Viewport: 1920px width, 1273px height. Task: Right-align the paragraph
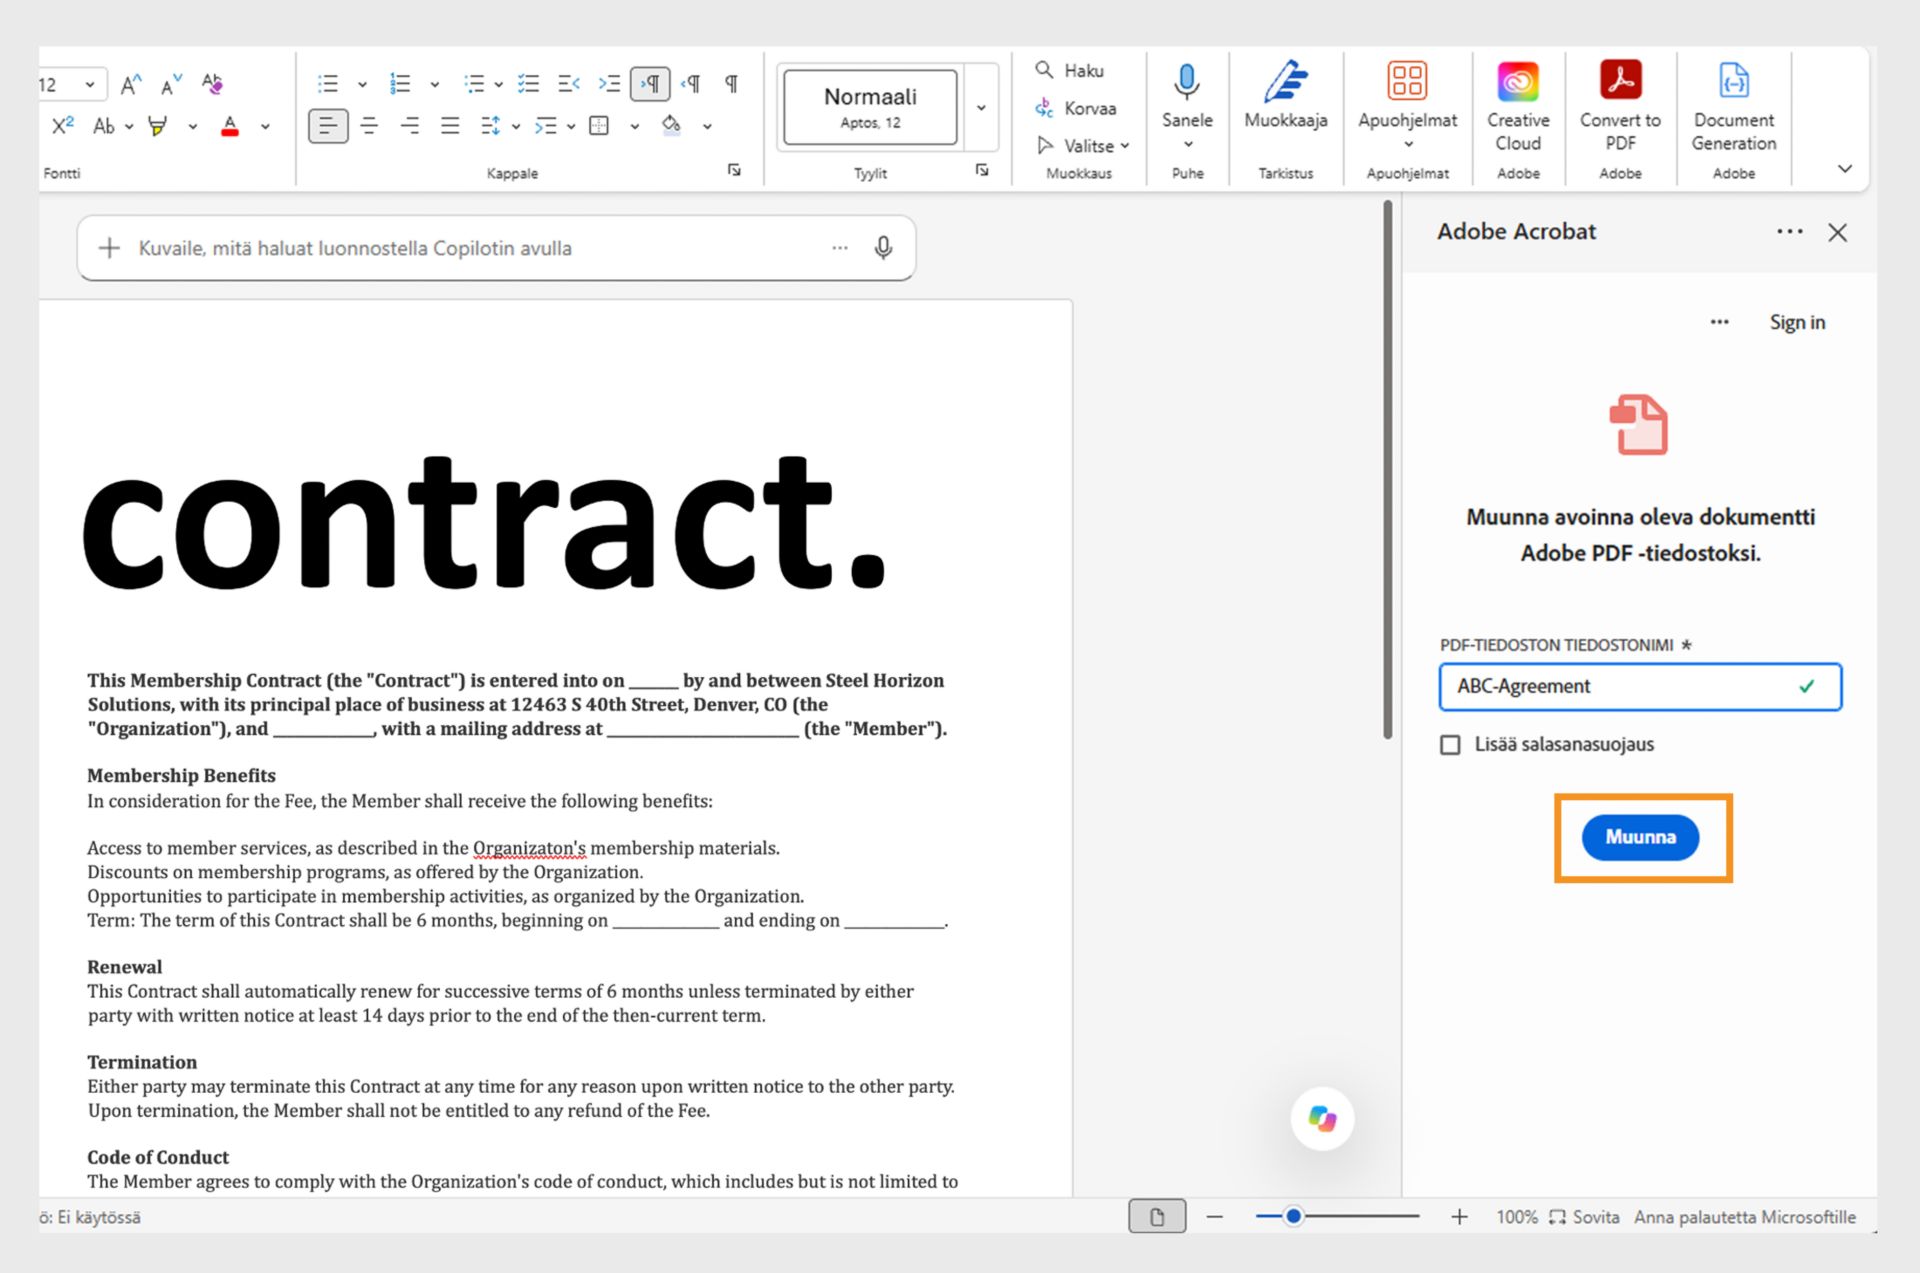click(x=410, y=125)
